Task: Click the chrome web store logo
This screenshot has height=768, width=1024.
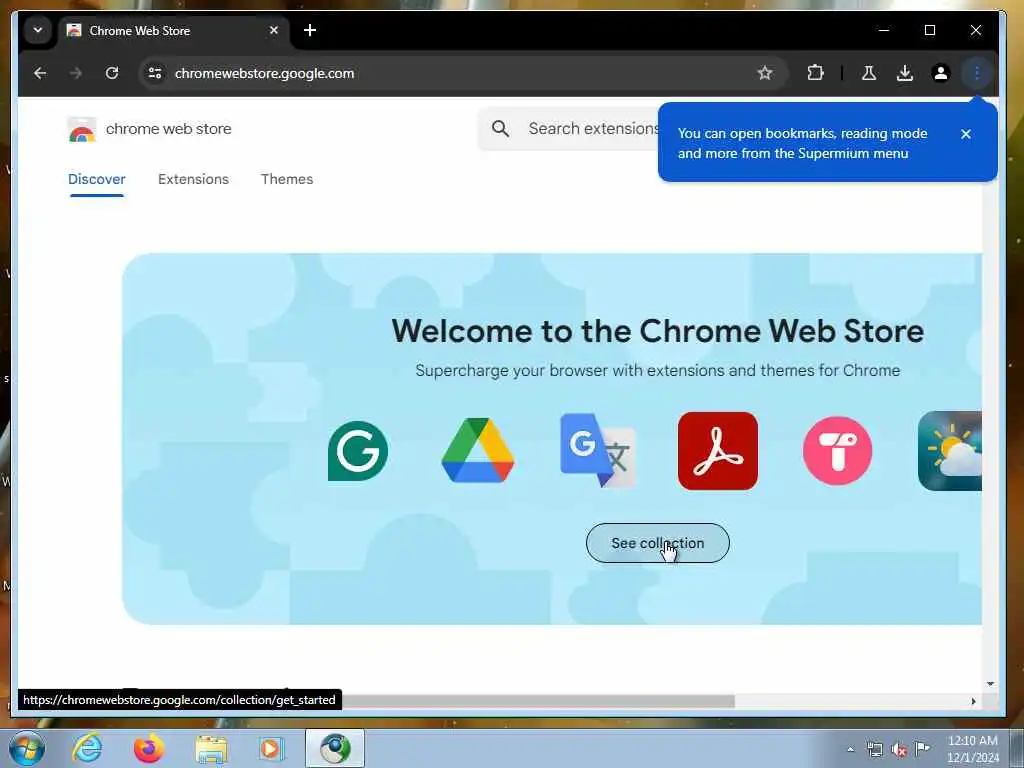Action: click(150, 129)
